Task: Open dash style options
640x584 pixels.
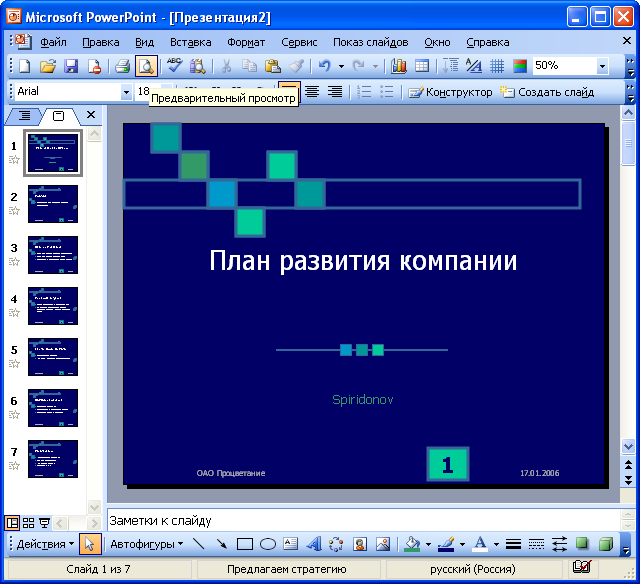Action: pyautogui.click(x=536, y=544)
